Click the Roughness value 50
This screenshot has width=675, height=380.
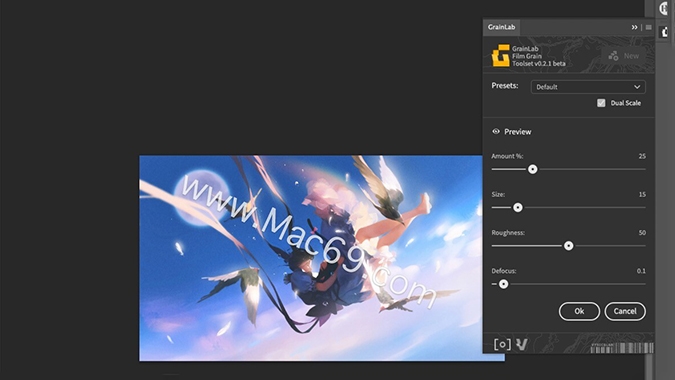click(642, 233)
